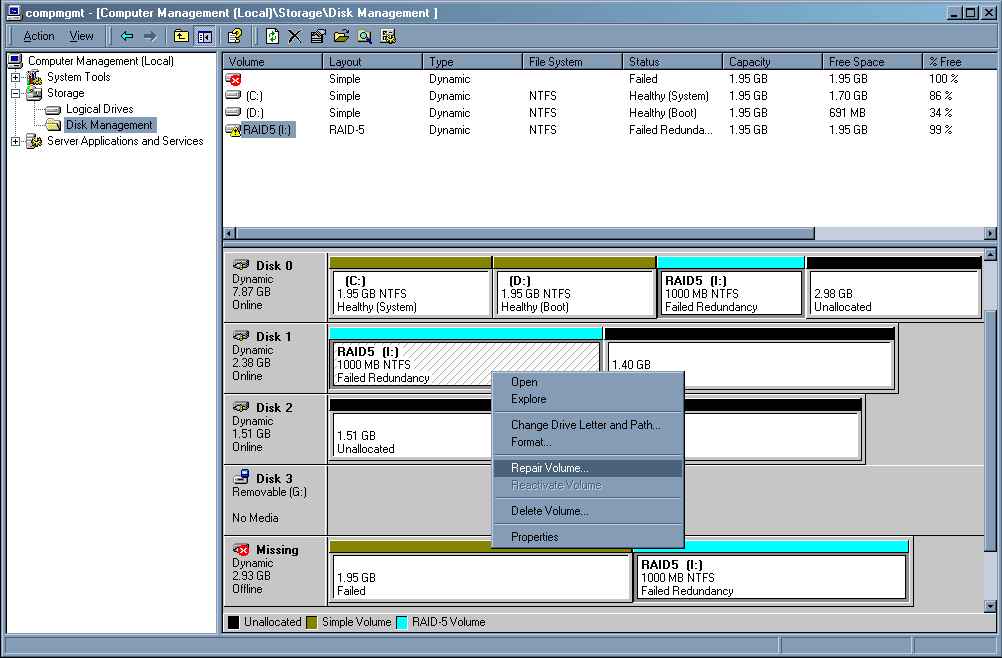Select the (D:) partition on Disk 0
Screen dimensions: 1002x658
coord(574,287)
